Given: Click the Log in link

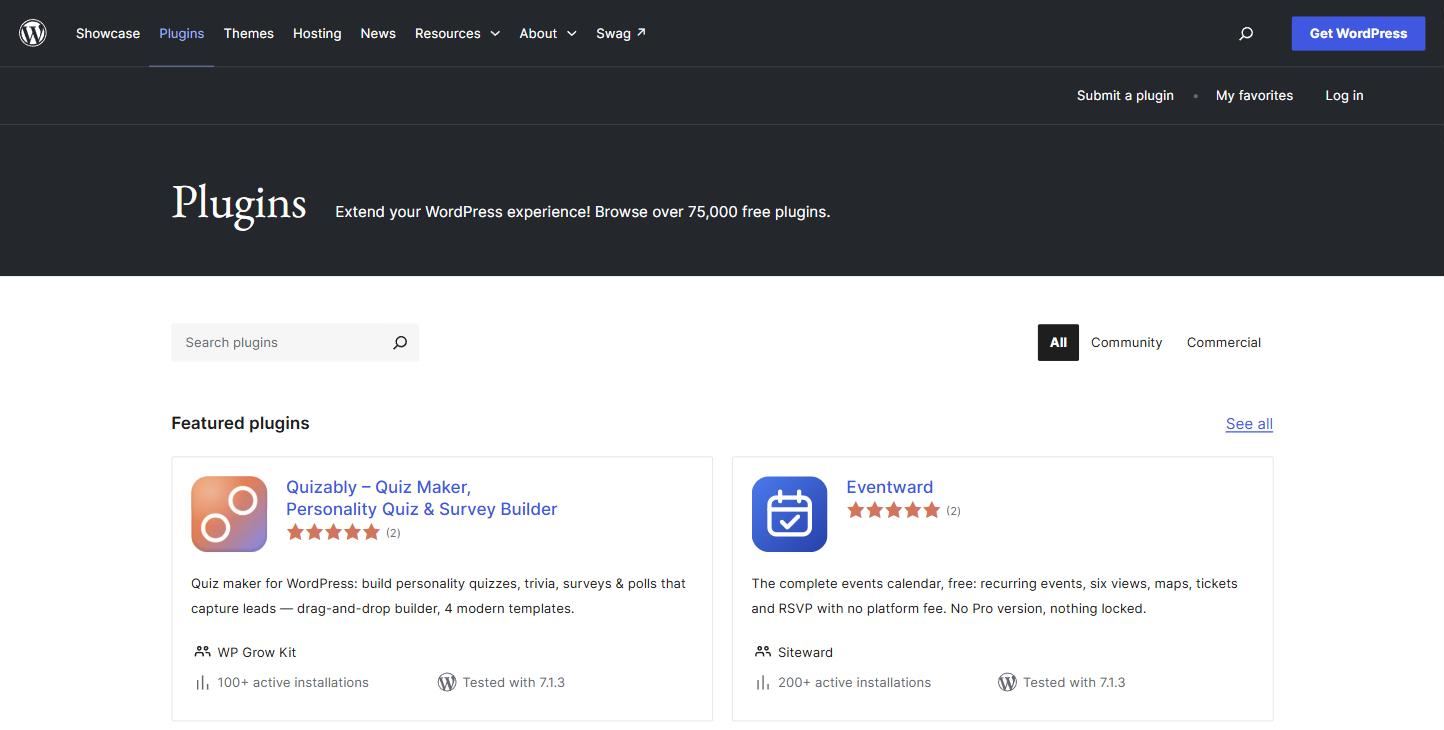Looking at the screenshot, I should 1344,95.
